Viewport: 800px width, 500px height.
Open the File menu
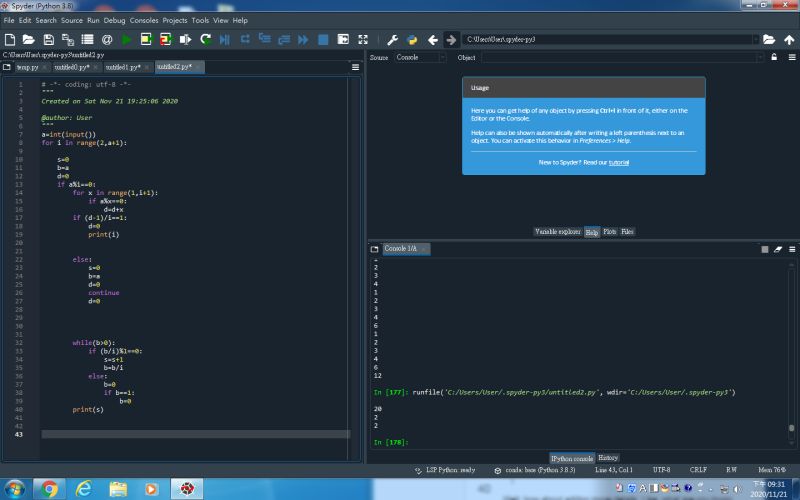pos(9,20)
